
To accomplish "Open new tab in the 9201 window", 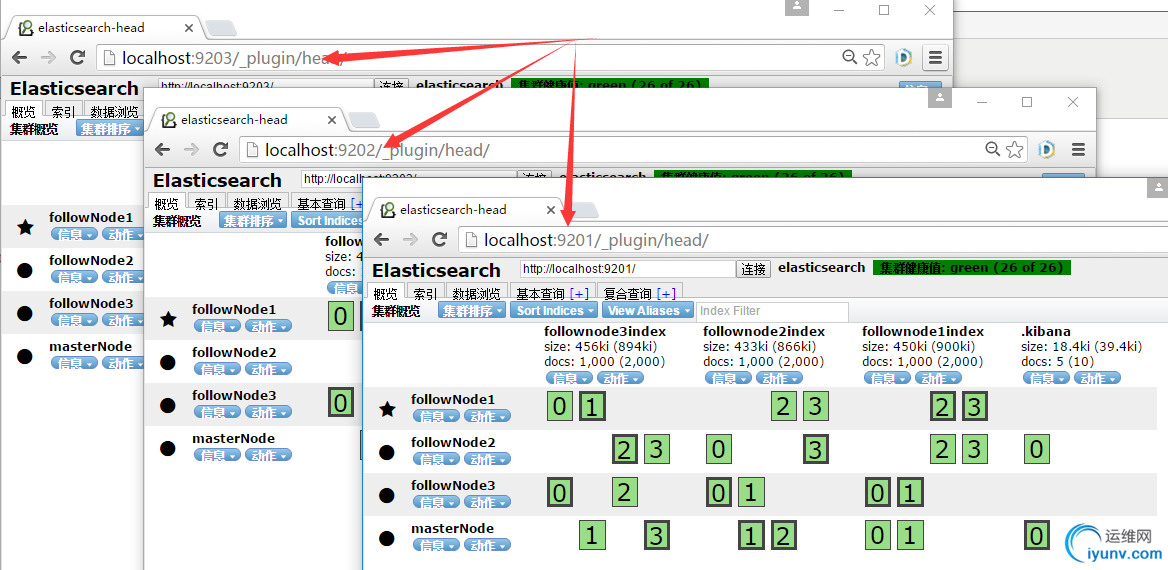I will 584,211.
